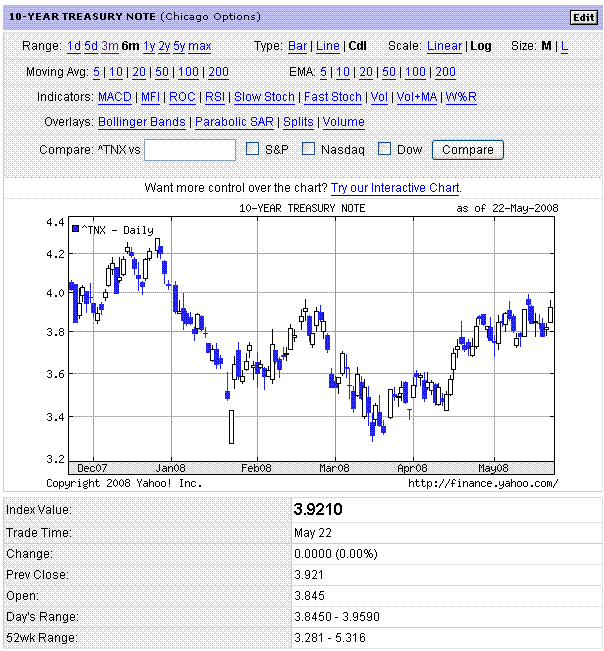Overlay Bollinger Bands on chart
Image resolution: width=604 pixels, height=651 pixels.
tap(141, 122)
